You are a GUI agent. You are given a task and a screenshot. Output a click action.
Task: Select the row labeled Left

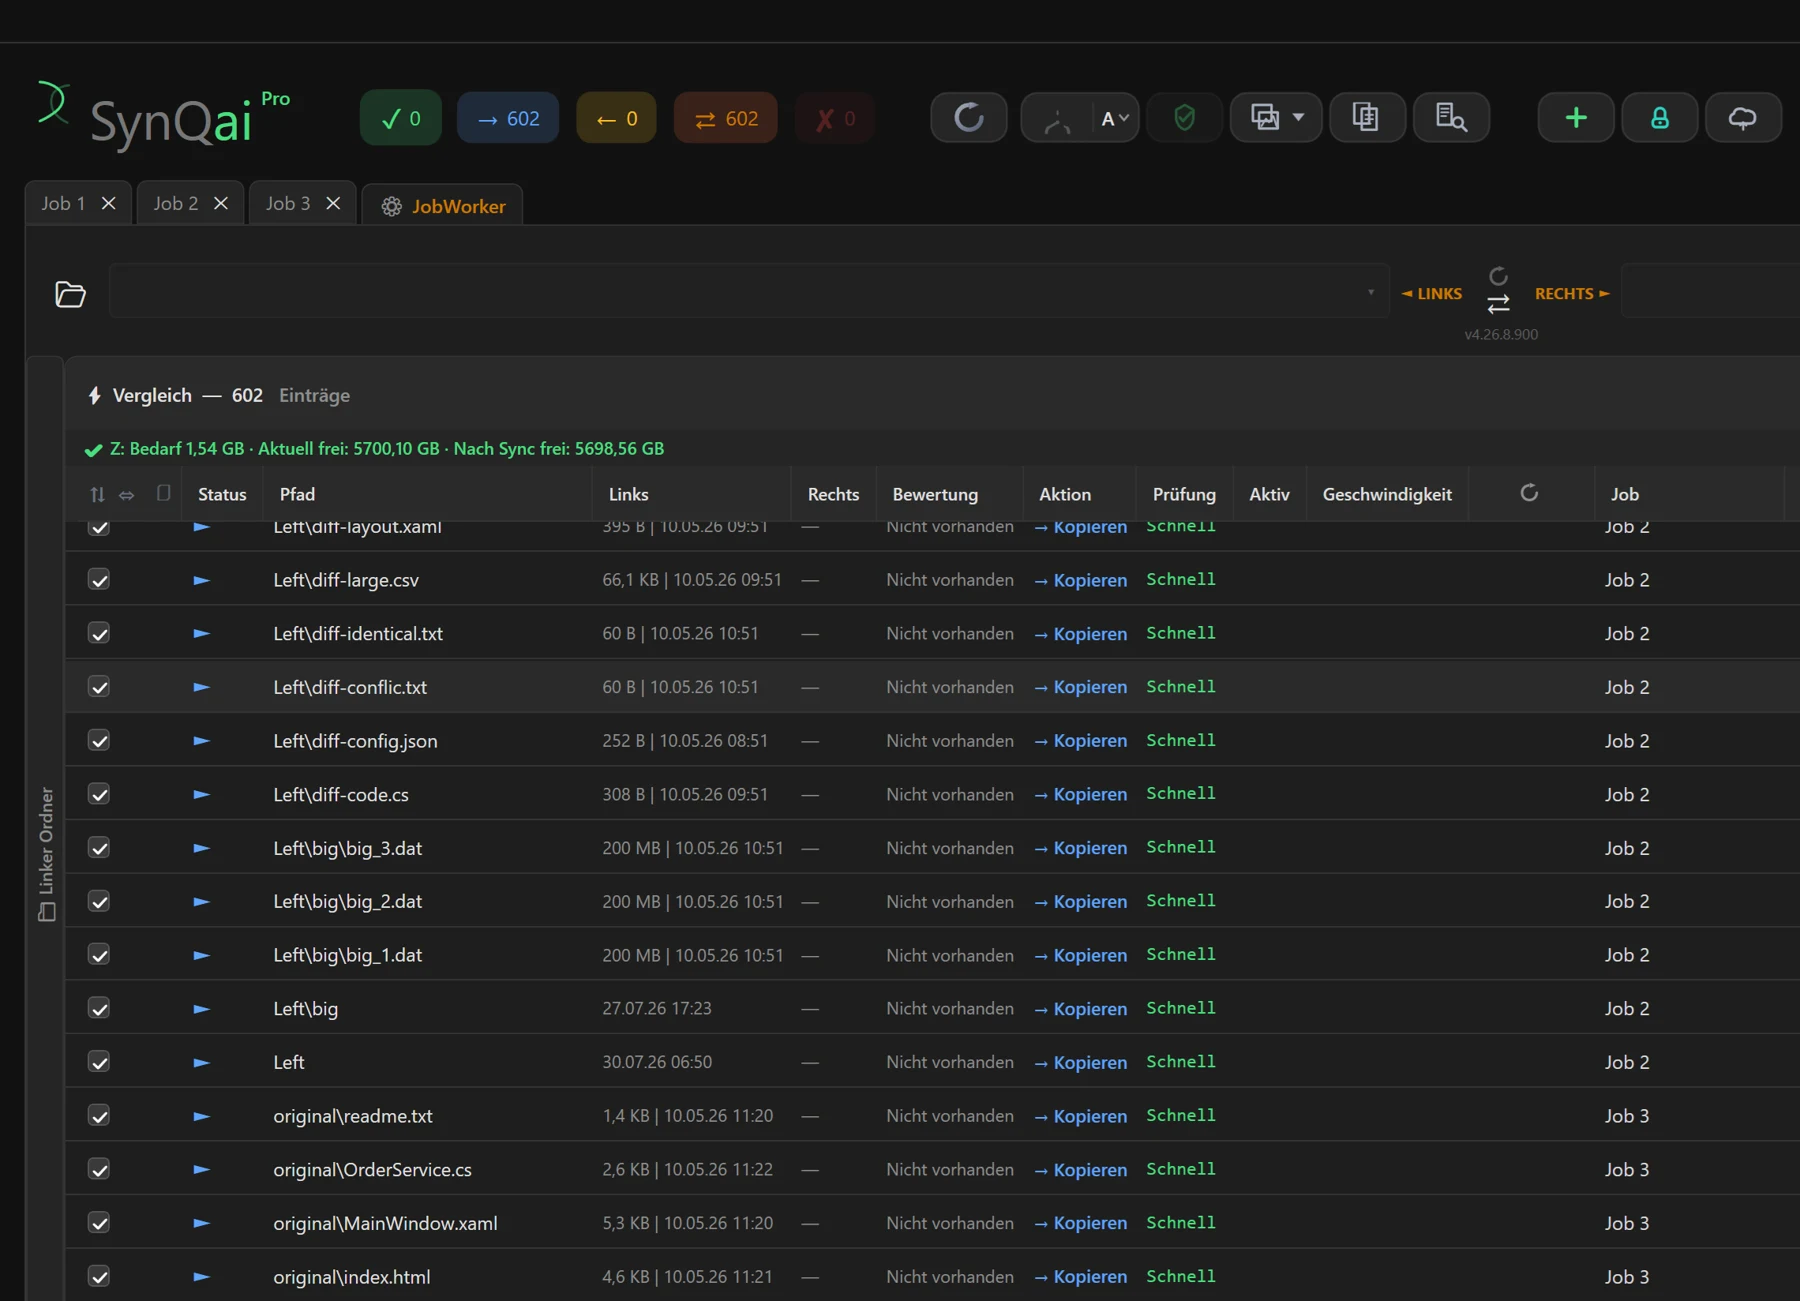932,1062
